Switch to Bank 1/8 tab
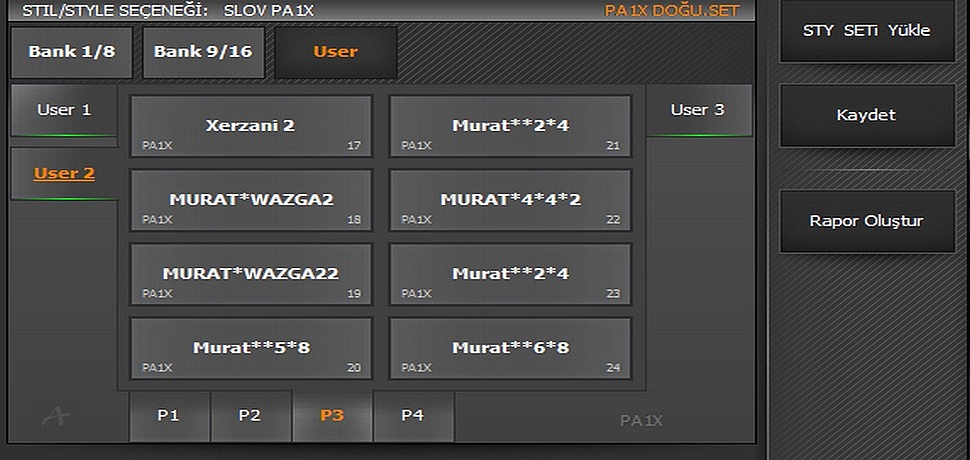Image resolution: width=970 pixels, height=460 pixels. coord(71,52)
